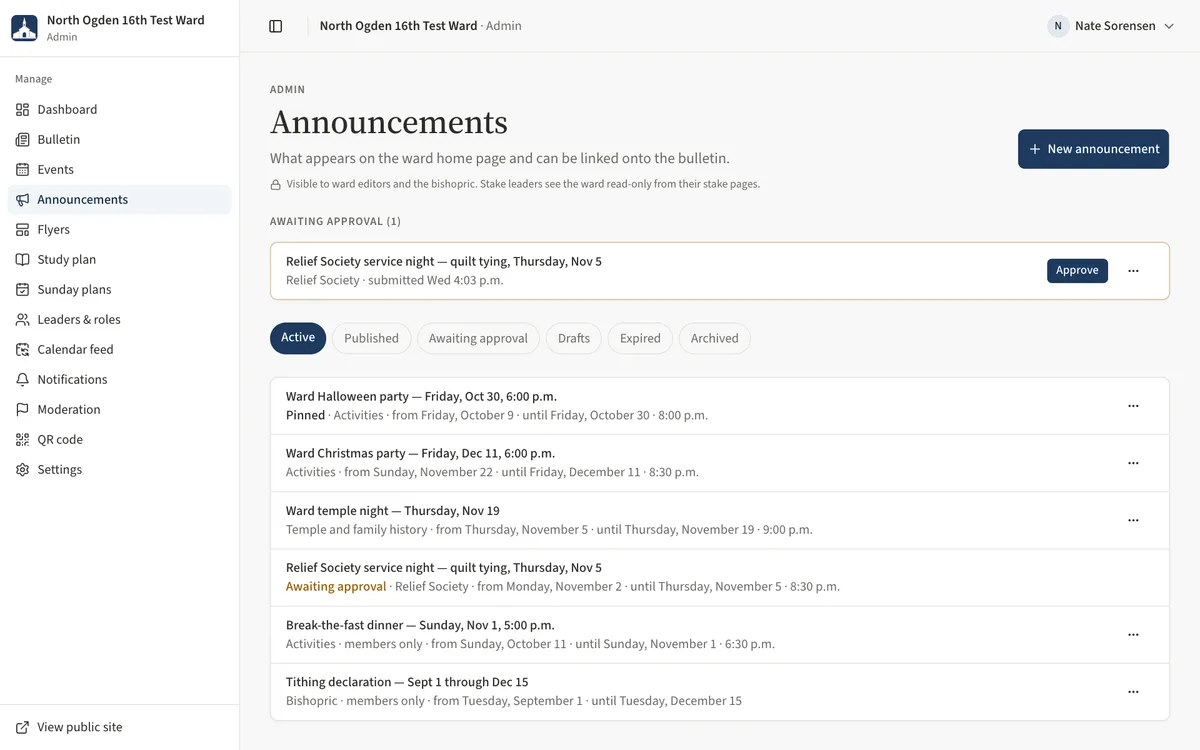Image resolution: width=1200 pixels, height=750 pixels.
Task: Select the Awaiting approval filter tab
Action: pyautogui.click(x=478, y=338)
